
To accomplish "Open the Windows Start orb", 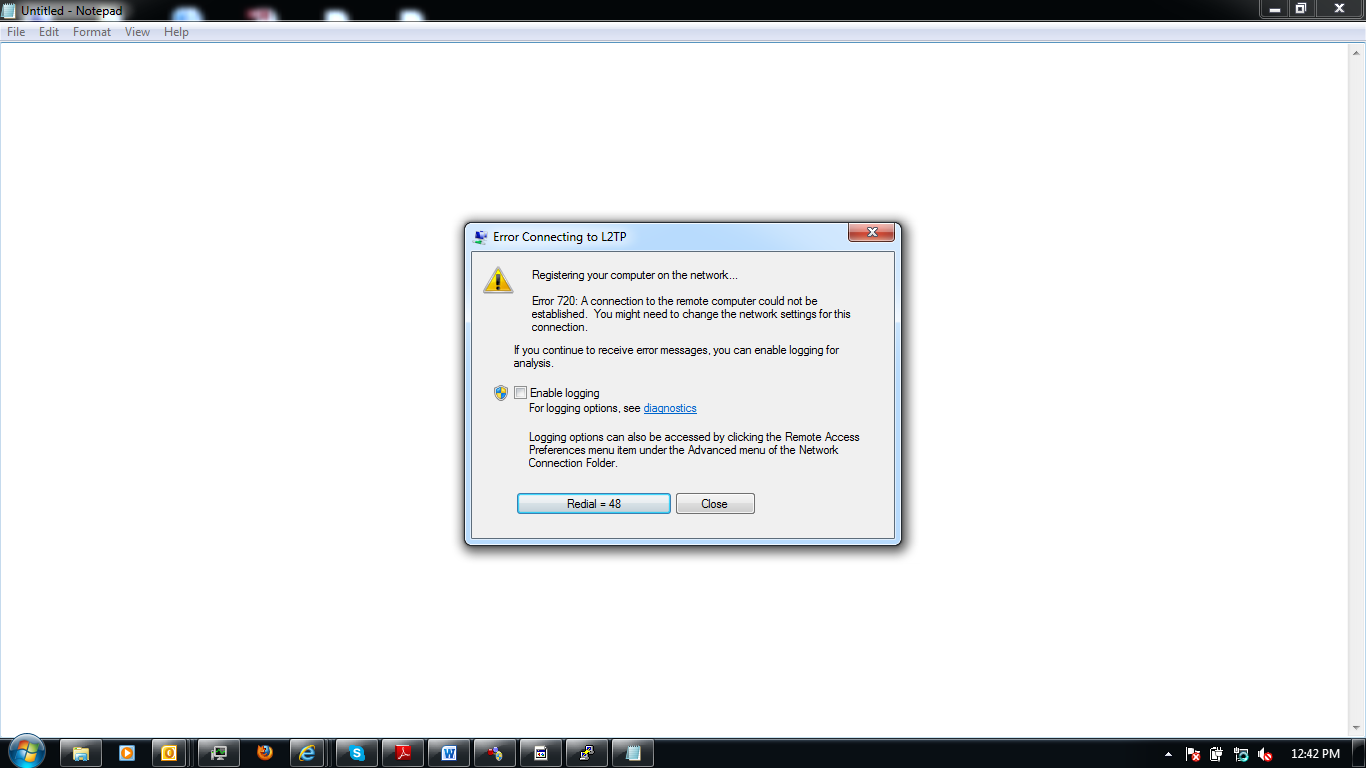I will (x=27, y=752).
